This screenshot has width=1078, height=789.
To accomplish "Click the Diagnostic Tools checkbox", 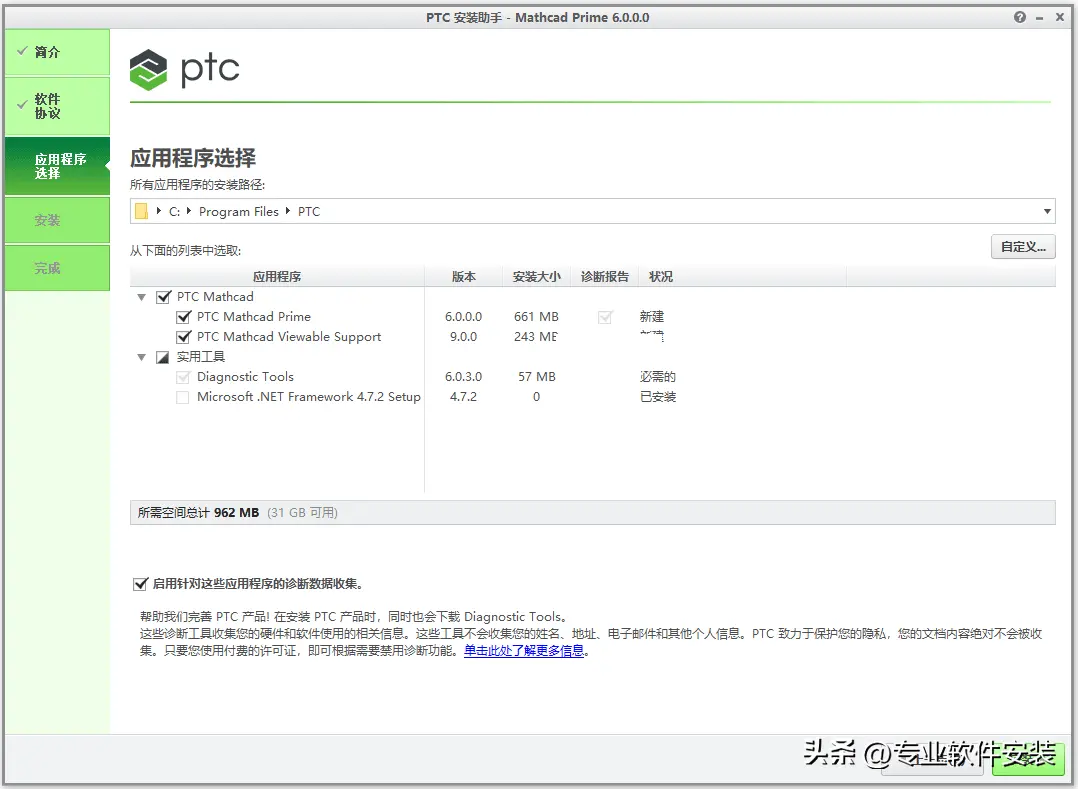I will tap(183, 377).
